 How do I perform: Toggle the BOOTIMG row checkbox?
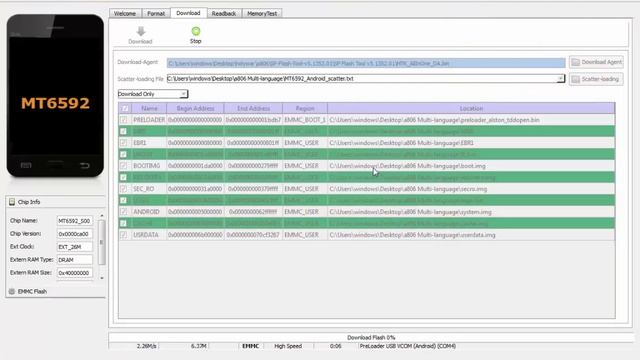[124, 166]
